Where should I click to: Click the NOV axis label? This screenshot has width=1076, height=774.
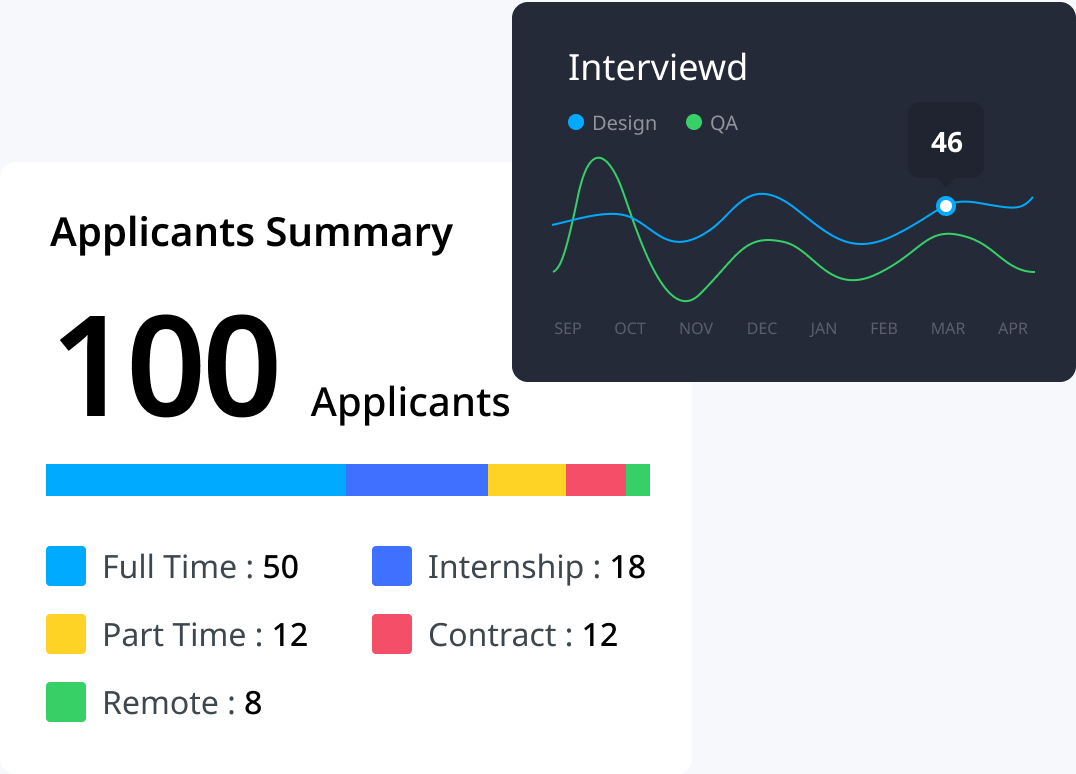coord(696,328)
